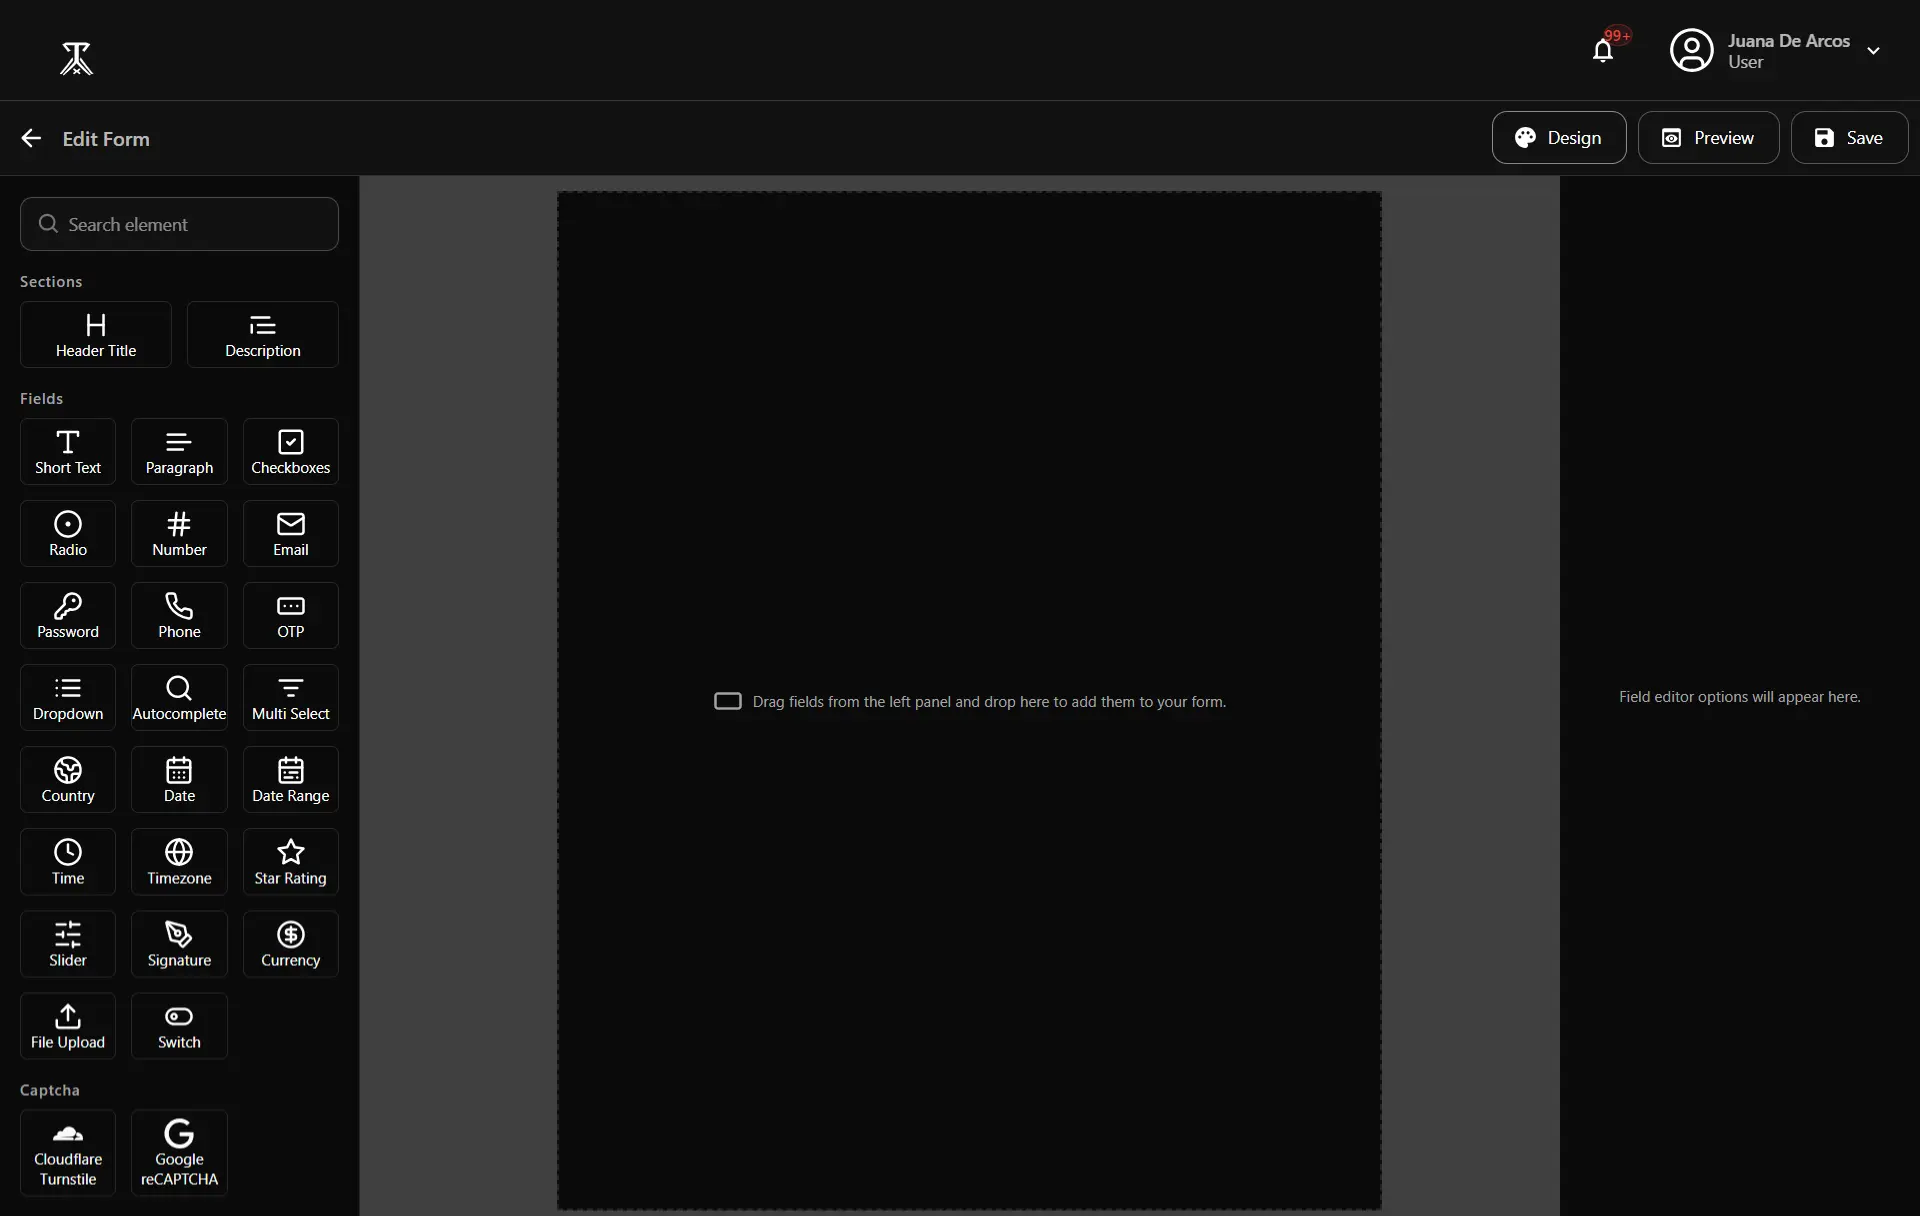Screen dimensions: 1920x1216
Task: Select the File Upload field element
Action: [68, 1026]
